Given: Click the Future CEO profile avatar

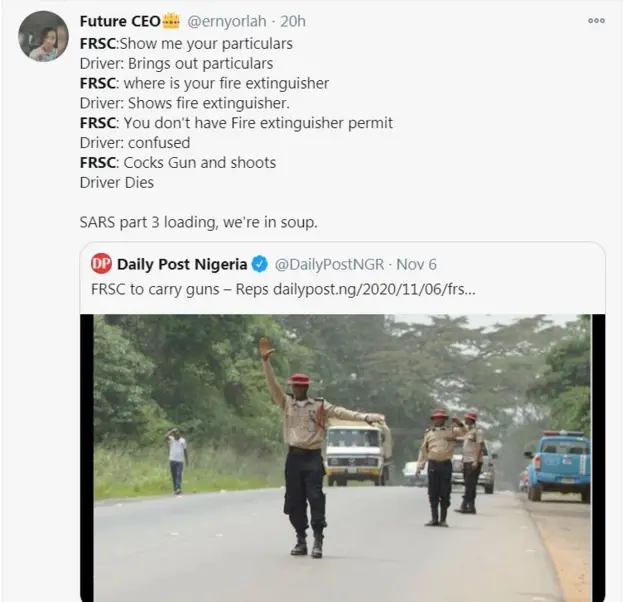Looking at the screenshot, I should (44, 37).
